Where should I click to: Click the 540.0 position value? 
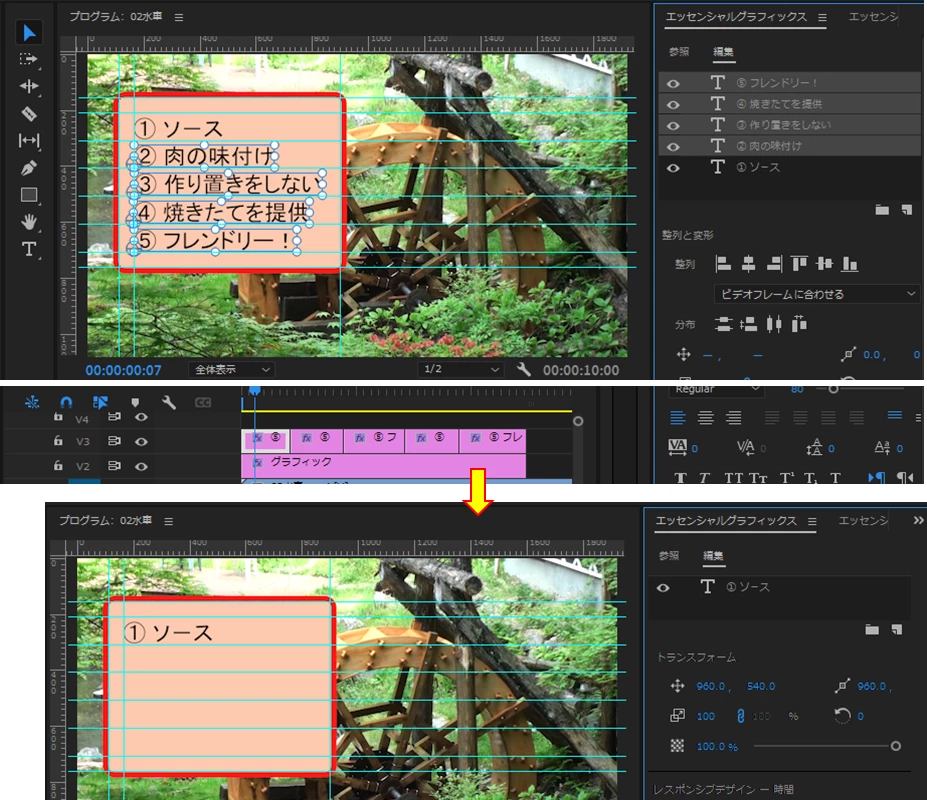pyautogui.click(x=761, y=686)
